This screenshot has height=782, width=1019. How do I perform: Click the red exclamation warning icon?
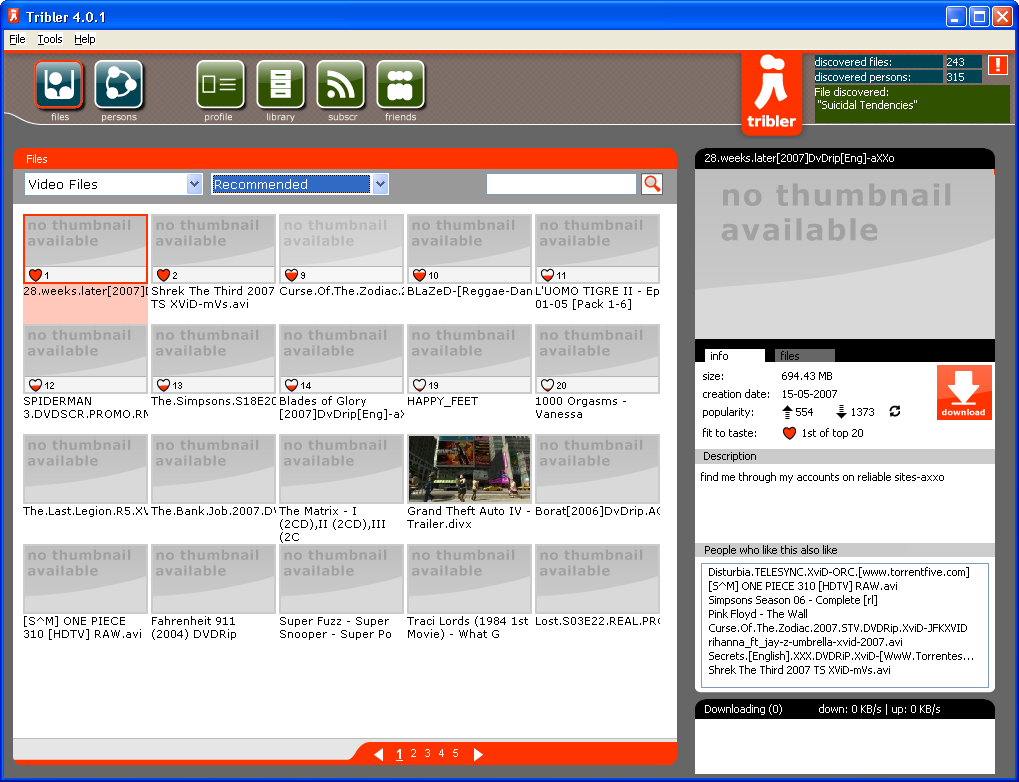tap(998, 65)
